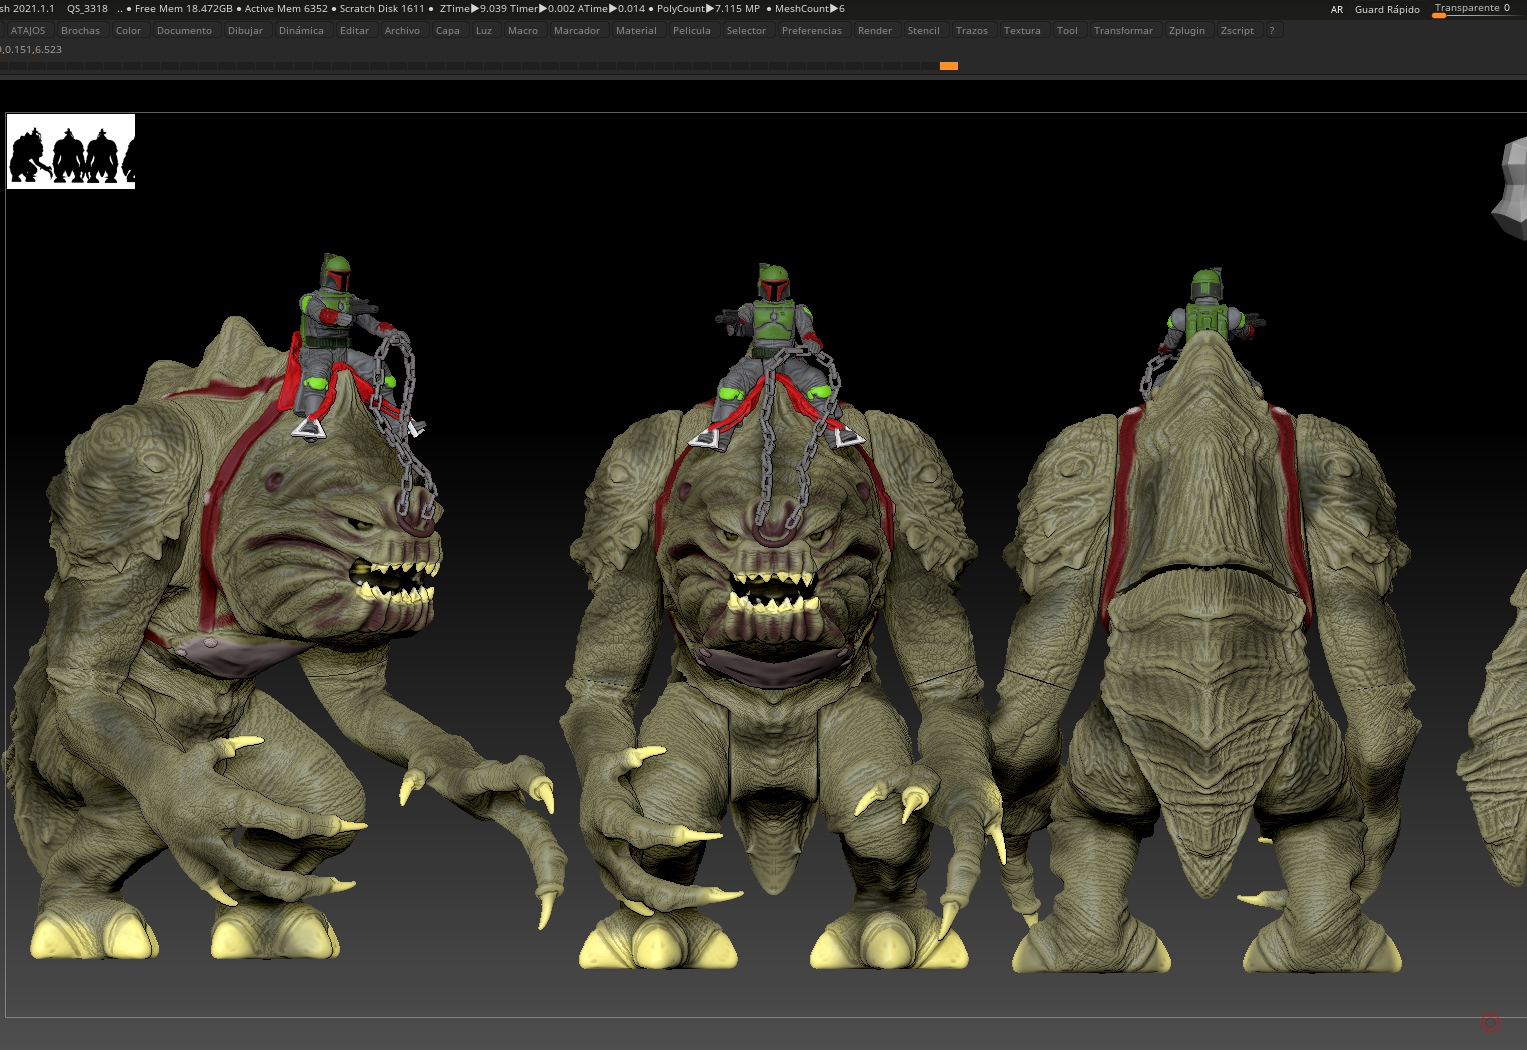Click the AR button
The height and width of the screenshot is (1050, 1527).
1337,10
